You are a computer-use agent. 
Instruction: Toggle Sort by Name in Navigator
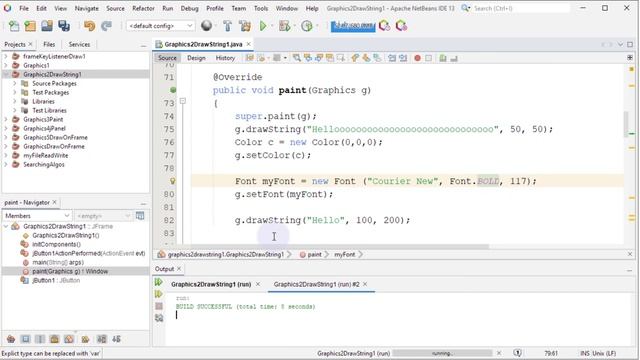point(102,339)
